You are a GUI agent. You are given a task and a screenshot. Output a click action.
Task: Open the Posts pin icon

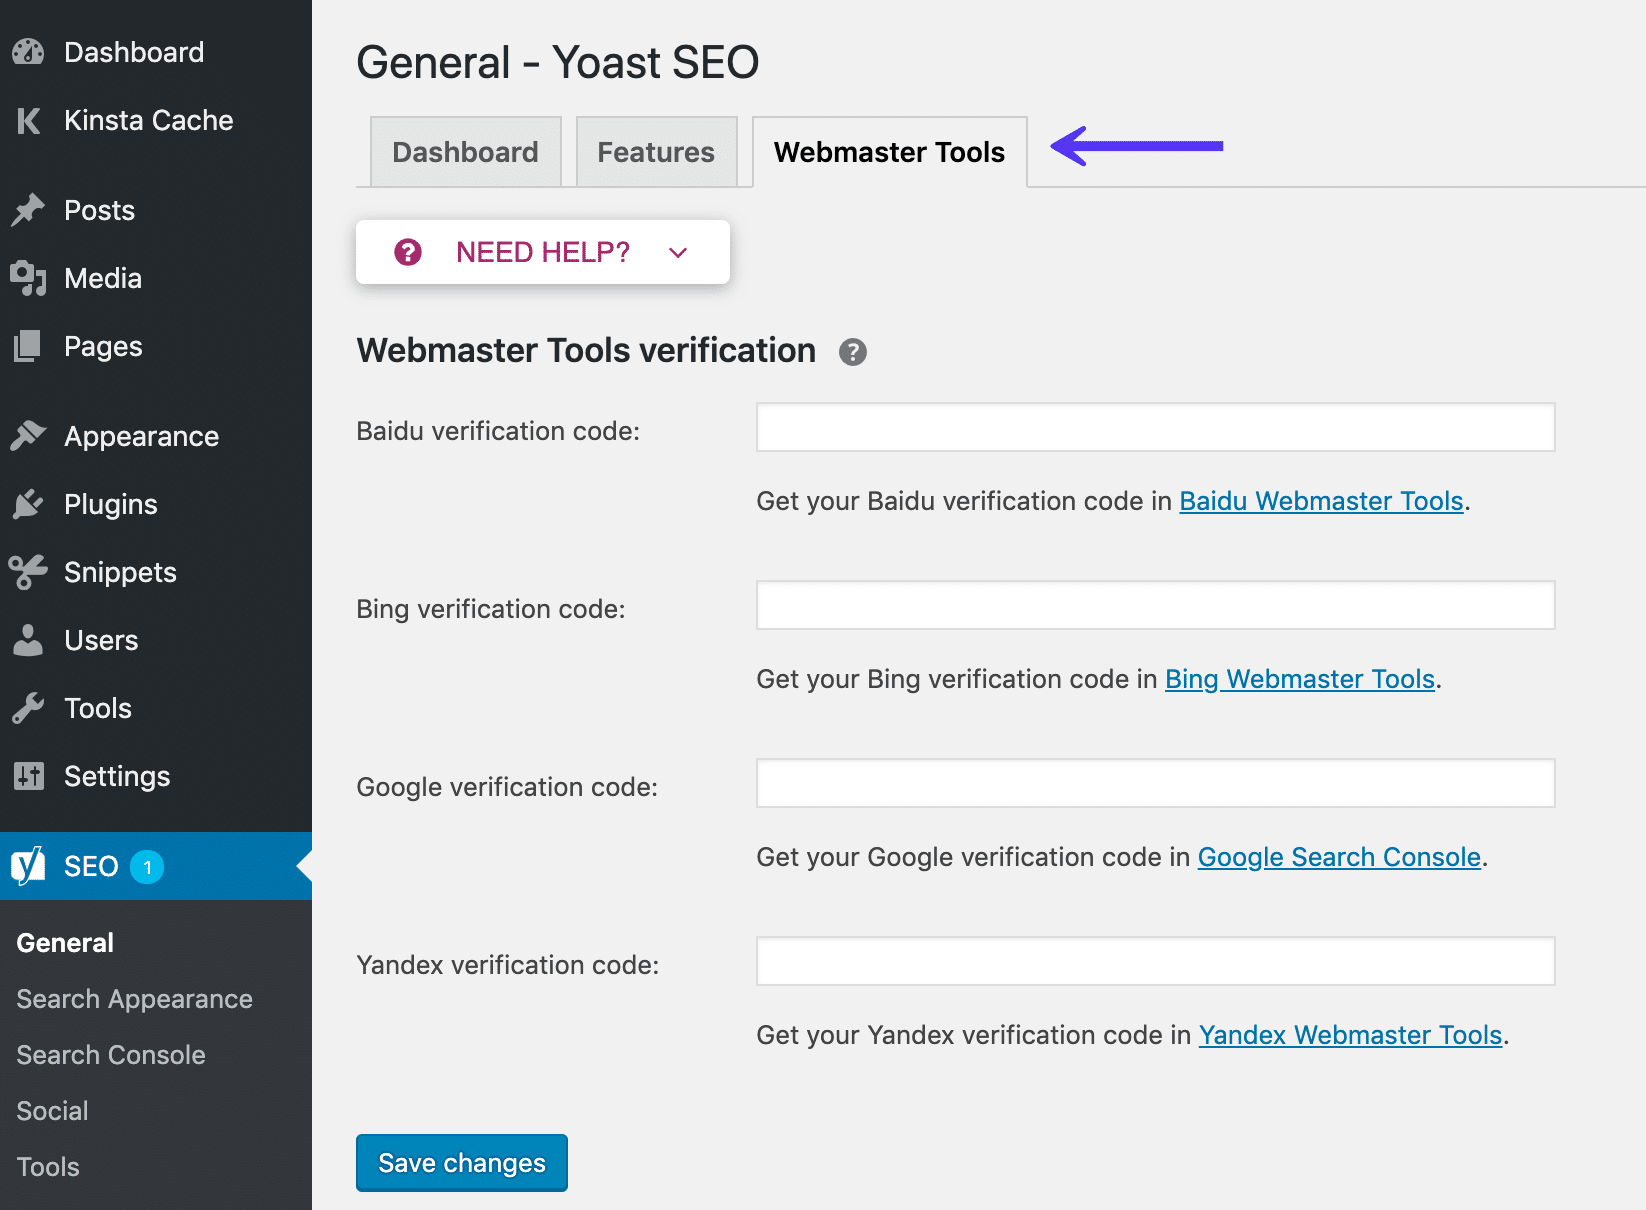point(30,210)
